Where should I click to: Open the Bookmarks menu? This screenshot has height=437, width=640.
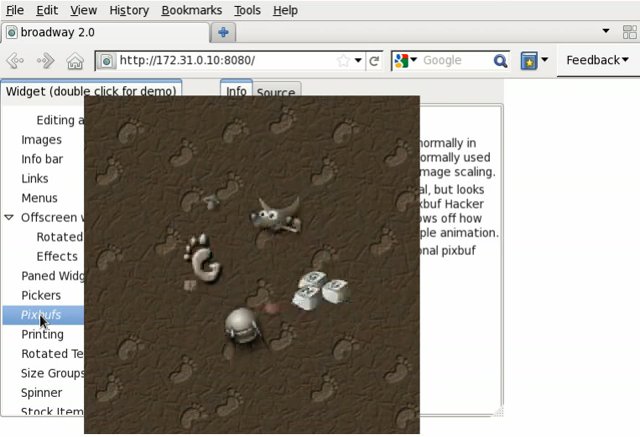191,10
